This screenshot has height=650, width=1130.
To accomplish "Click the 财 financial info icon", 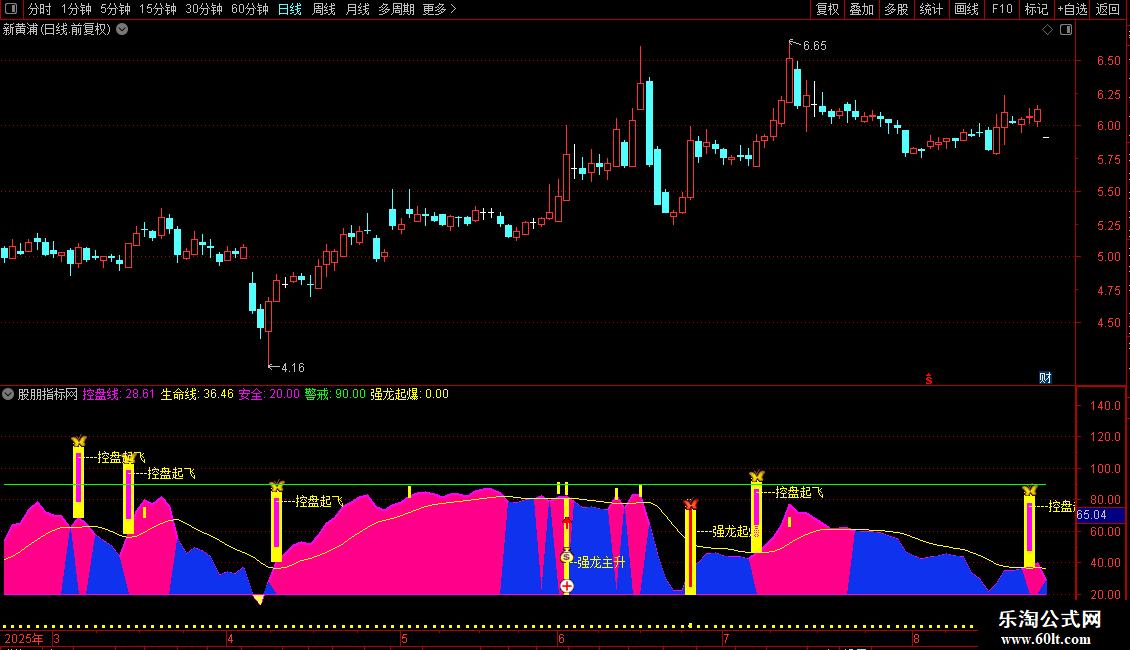I will 1045,378.
